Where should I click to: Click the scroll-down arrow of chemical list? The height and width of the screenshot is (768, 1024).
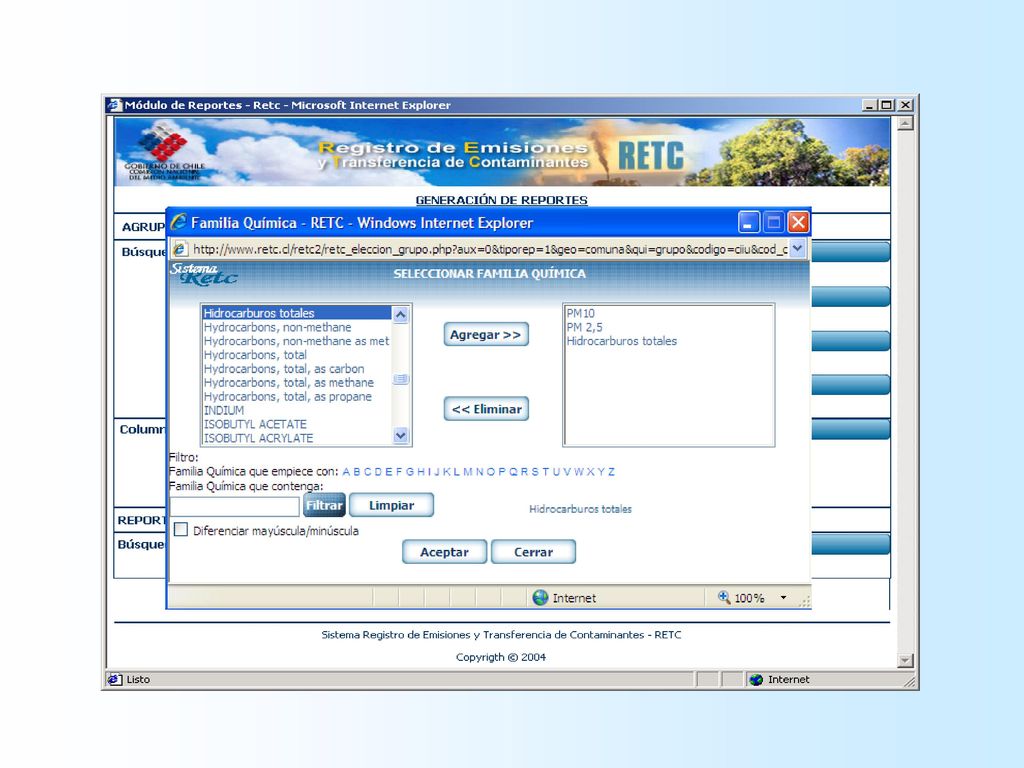tap(400, 436)
